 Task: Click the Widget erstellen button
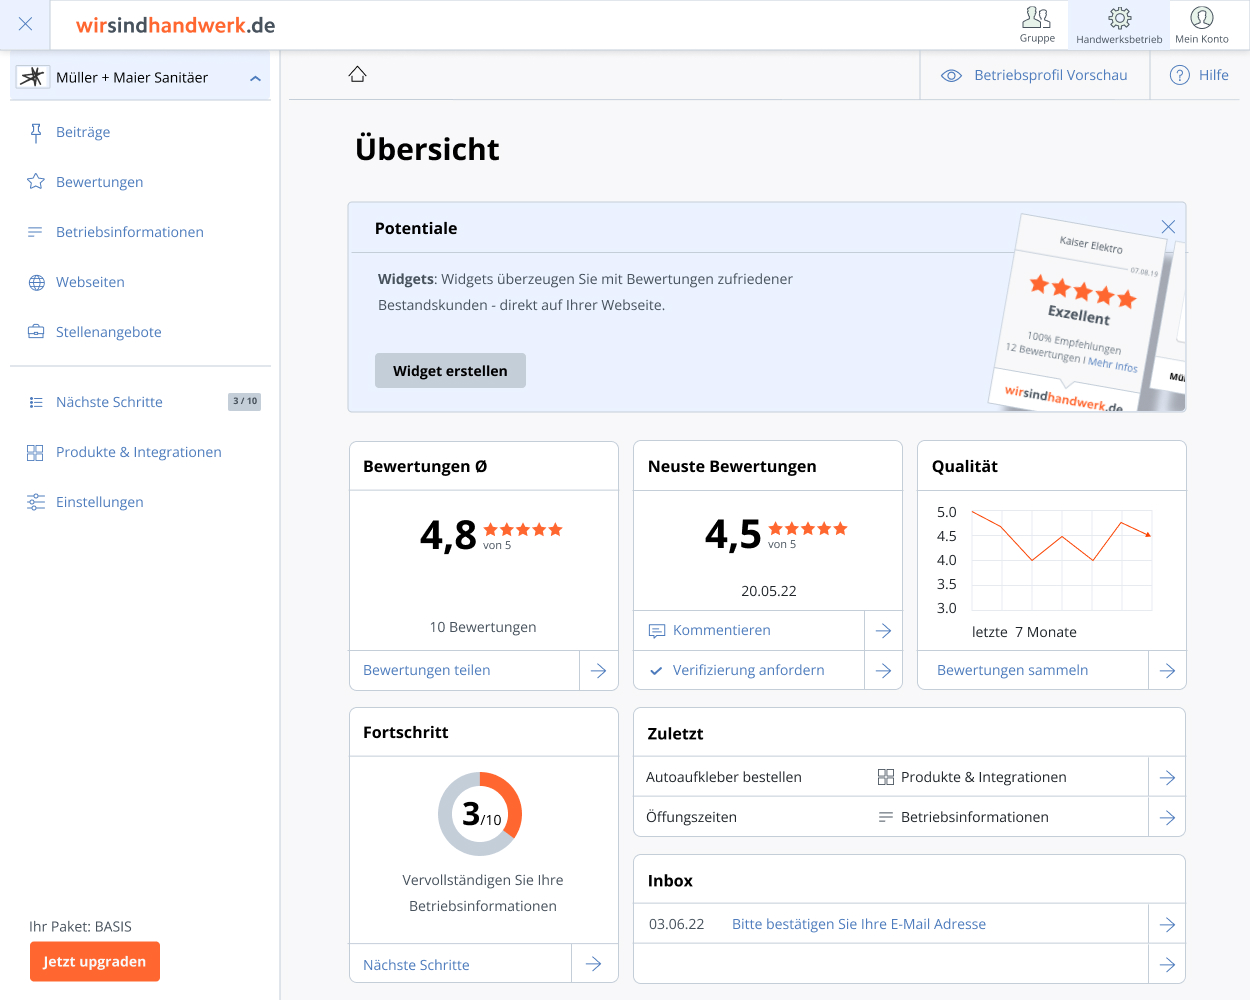click(x=450, y=370)
